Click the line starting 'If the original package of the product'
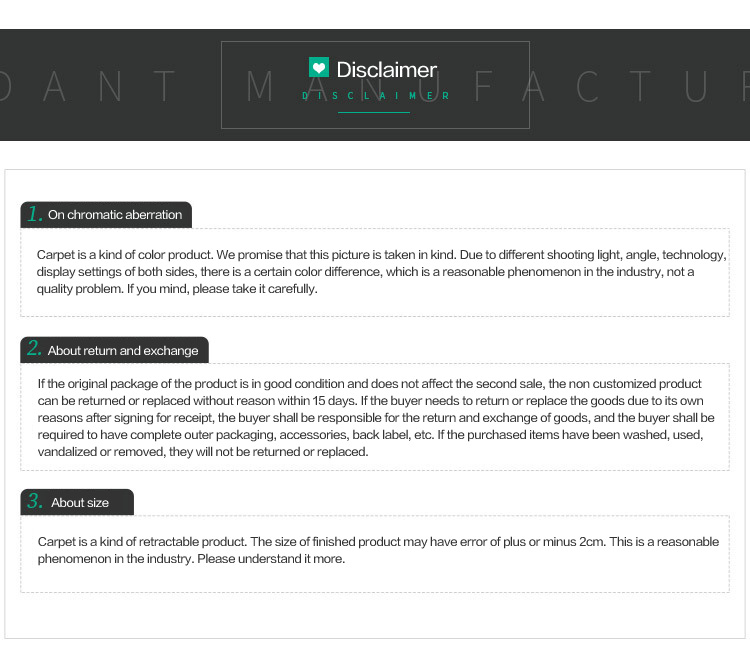750x655 pixels. coord(369,384)
